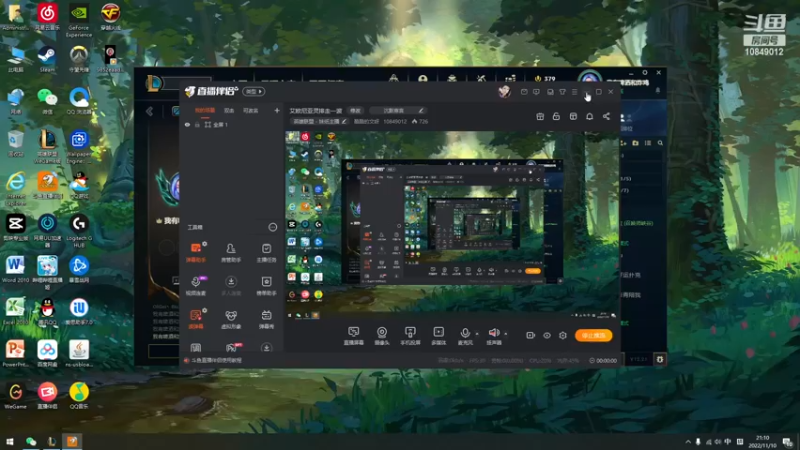Open the layout panel icon above preview
This screenshot has height=450, width=800.
click(573, 116)
